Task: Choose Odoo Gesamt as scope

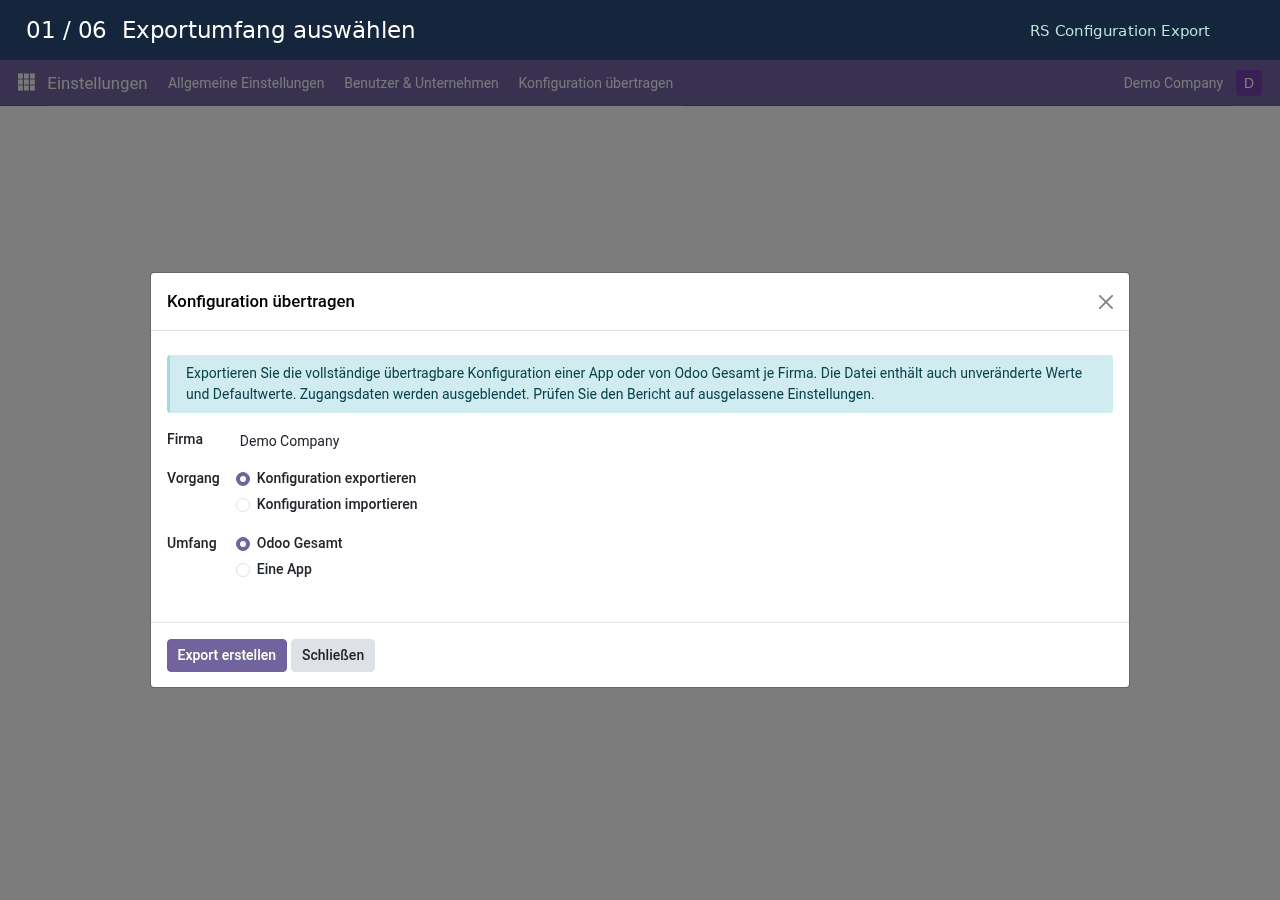Action: tap(243, 544)
